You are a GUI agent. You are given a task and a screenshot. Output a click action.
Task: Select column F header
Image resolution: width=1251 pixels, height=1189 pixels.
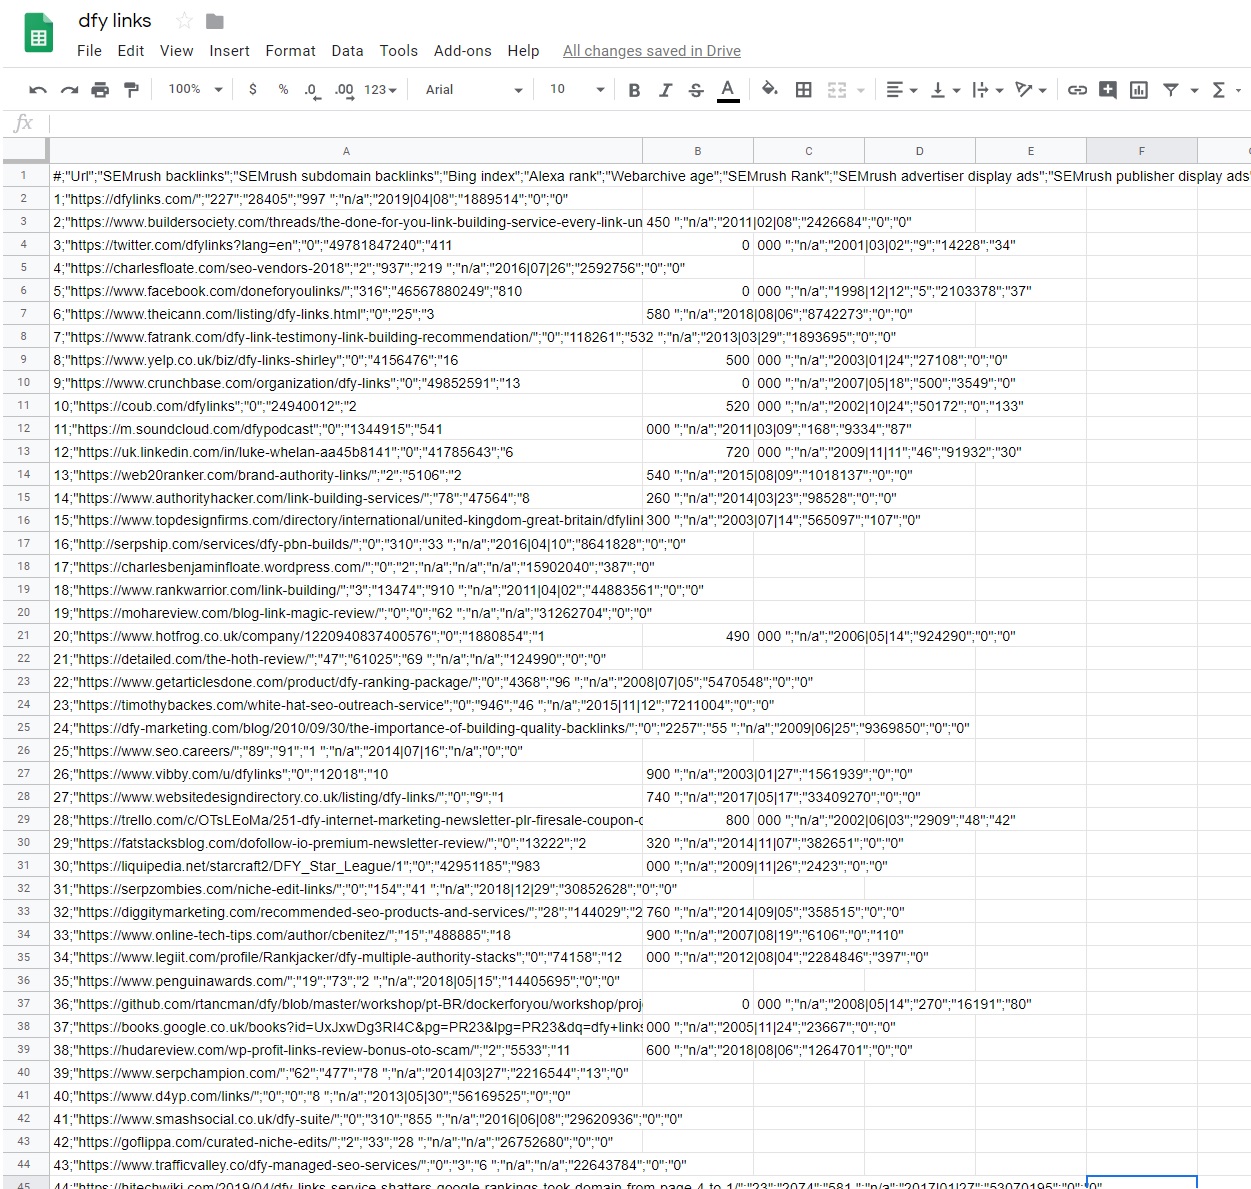click(1141, 151)
